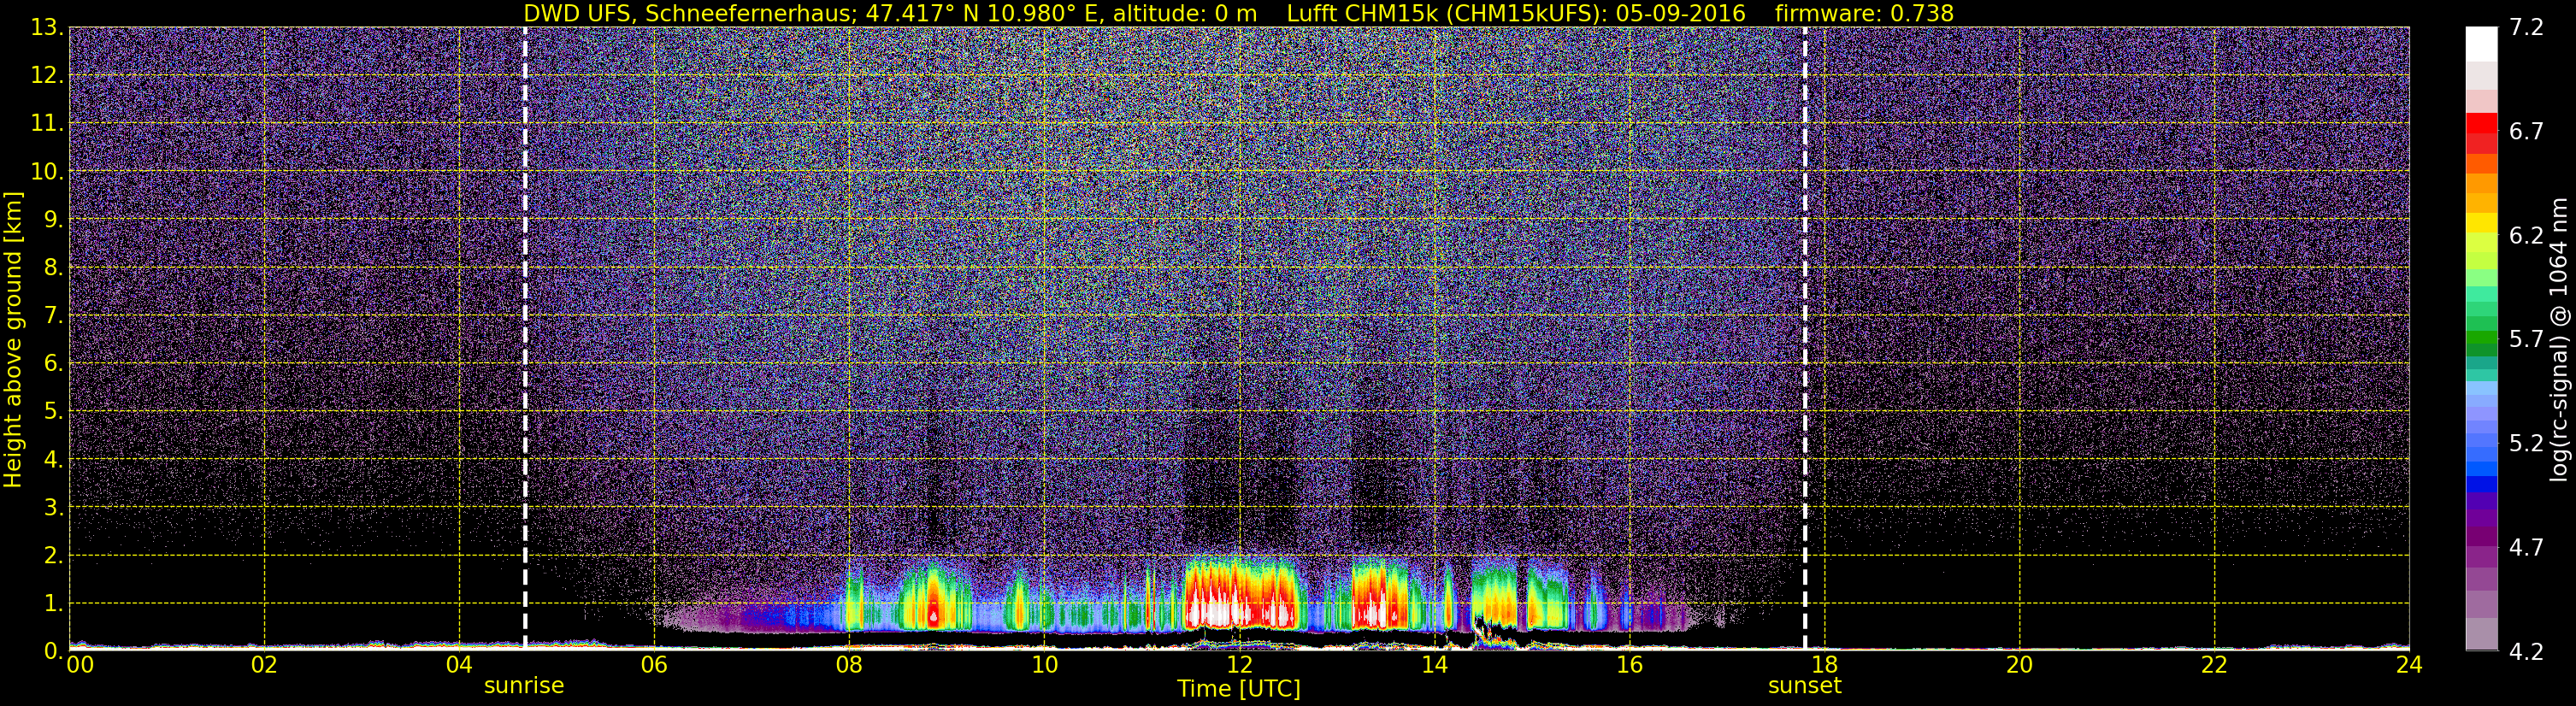Click the 'sunrise' label below the time axis
This screenshot has height=706, width=2576.
[524, 686]
